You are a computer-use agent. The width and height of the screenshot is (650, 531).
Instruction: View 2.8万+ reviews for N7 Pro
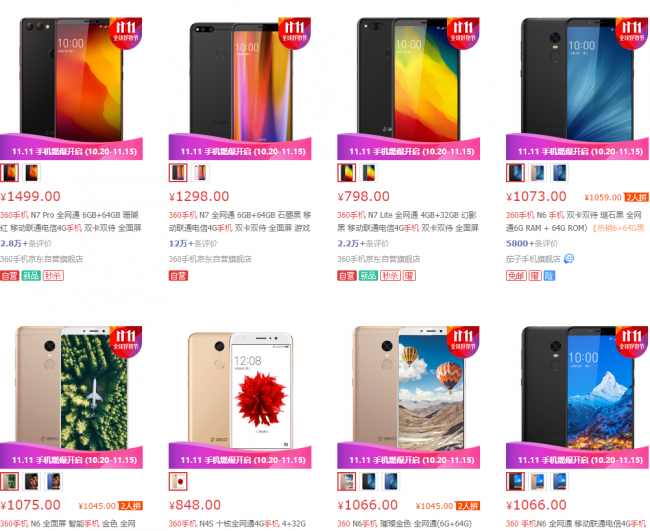click(x=26, y=244)
